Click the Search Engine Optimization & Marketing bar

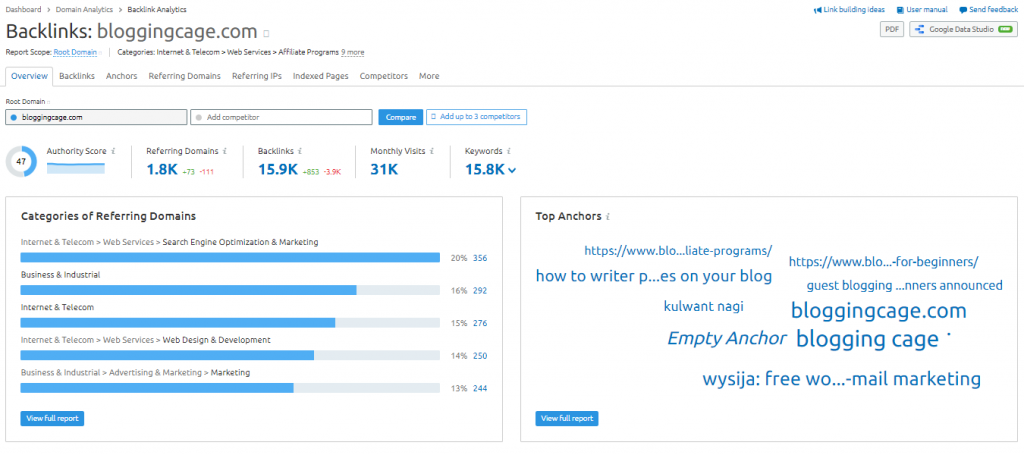click(231, 257)
